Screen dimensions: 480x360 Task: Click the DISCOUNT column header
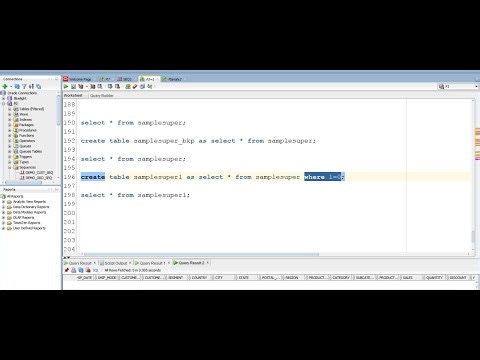click(x=458, y=278)
